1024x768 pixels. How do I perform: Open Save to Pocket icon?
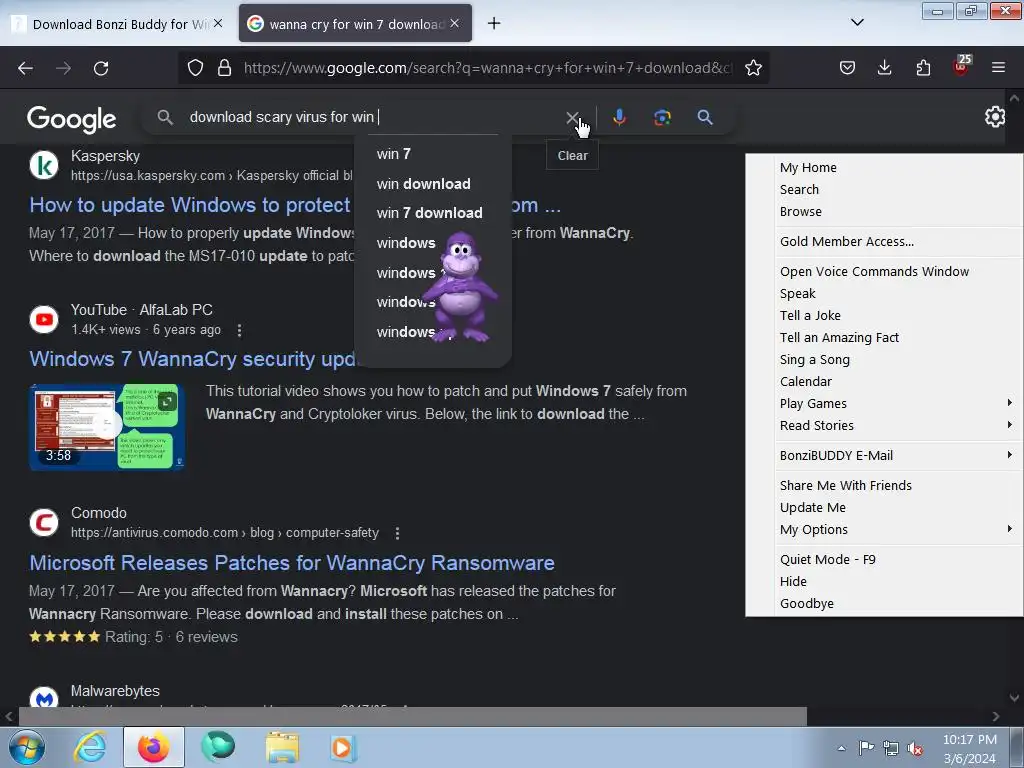(847, 68)
